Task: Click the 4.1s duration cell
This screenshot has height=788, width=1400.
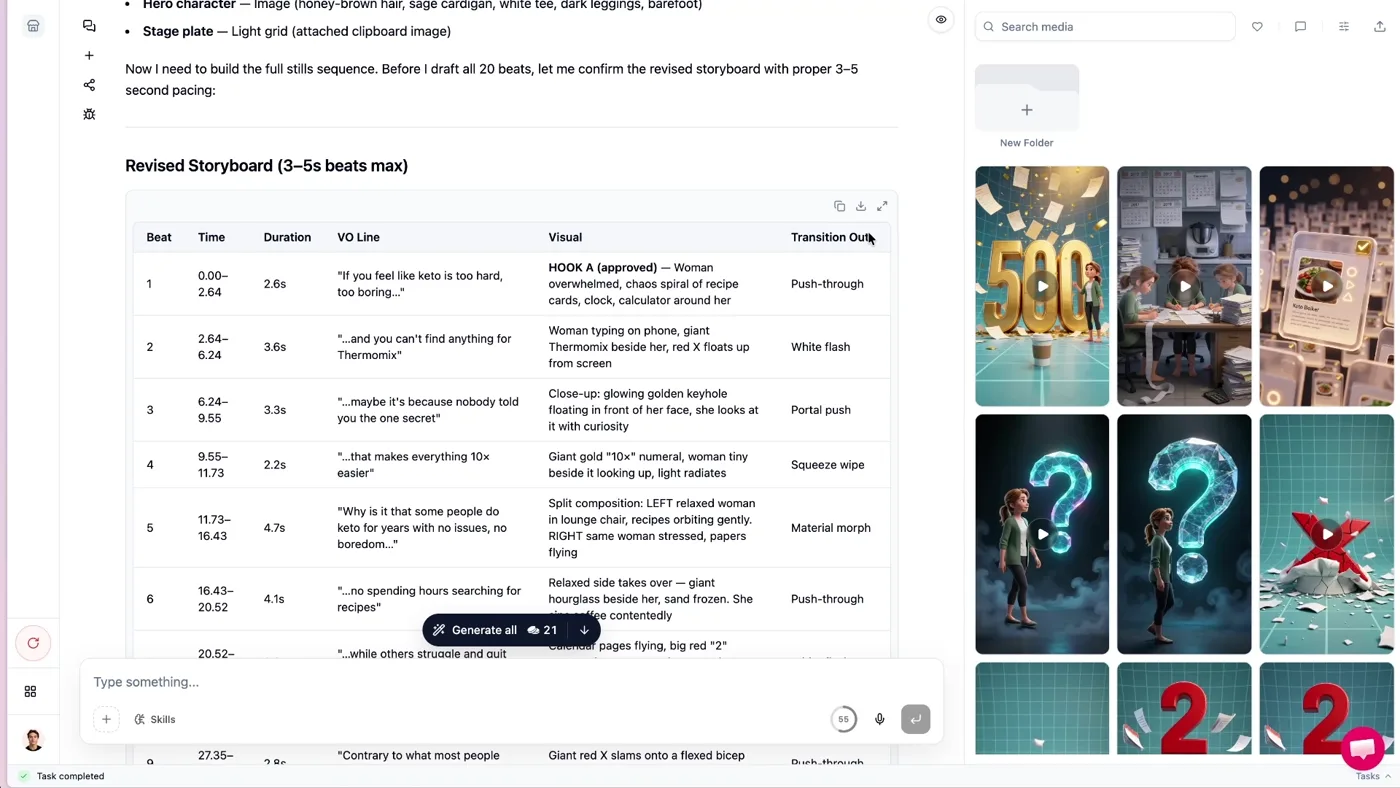Action: click(x=274, y=599)
